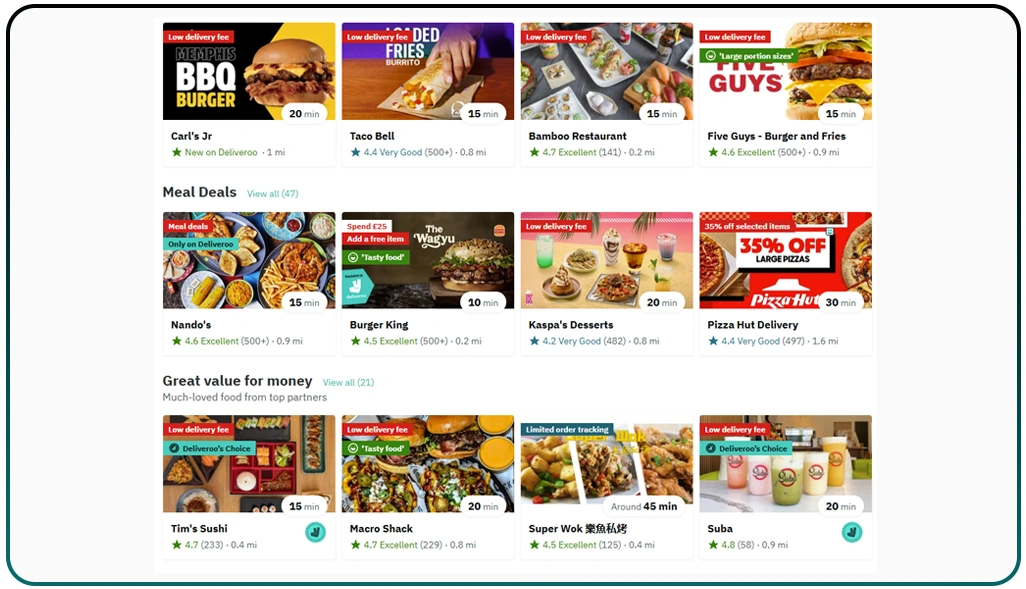
Task: Click the 'Around 45 min' delivery time badge
Action: pos(644,506)
